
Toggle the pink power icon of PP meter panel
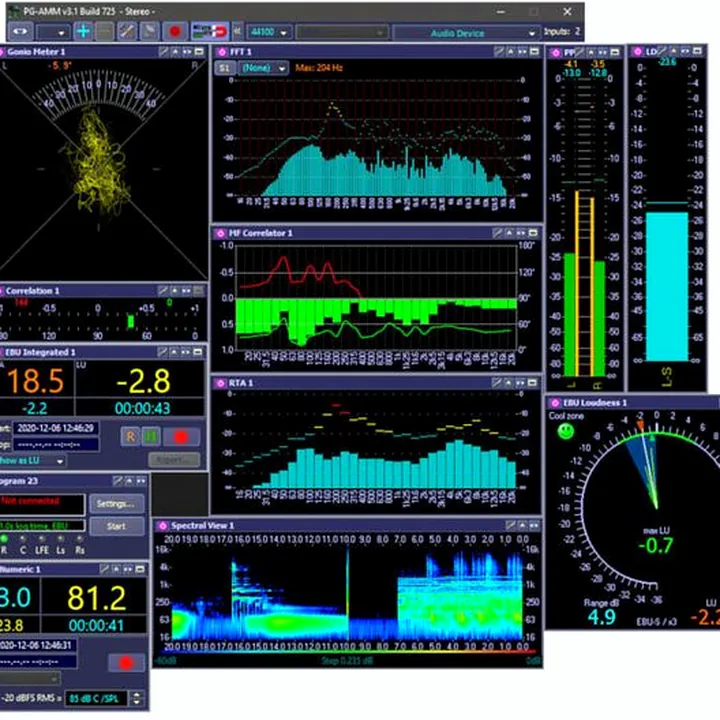click(556, 53)
